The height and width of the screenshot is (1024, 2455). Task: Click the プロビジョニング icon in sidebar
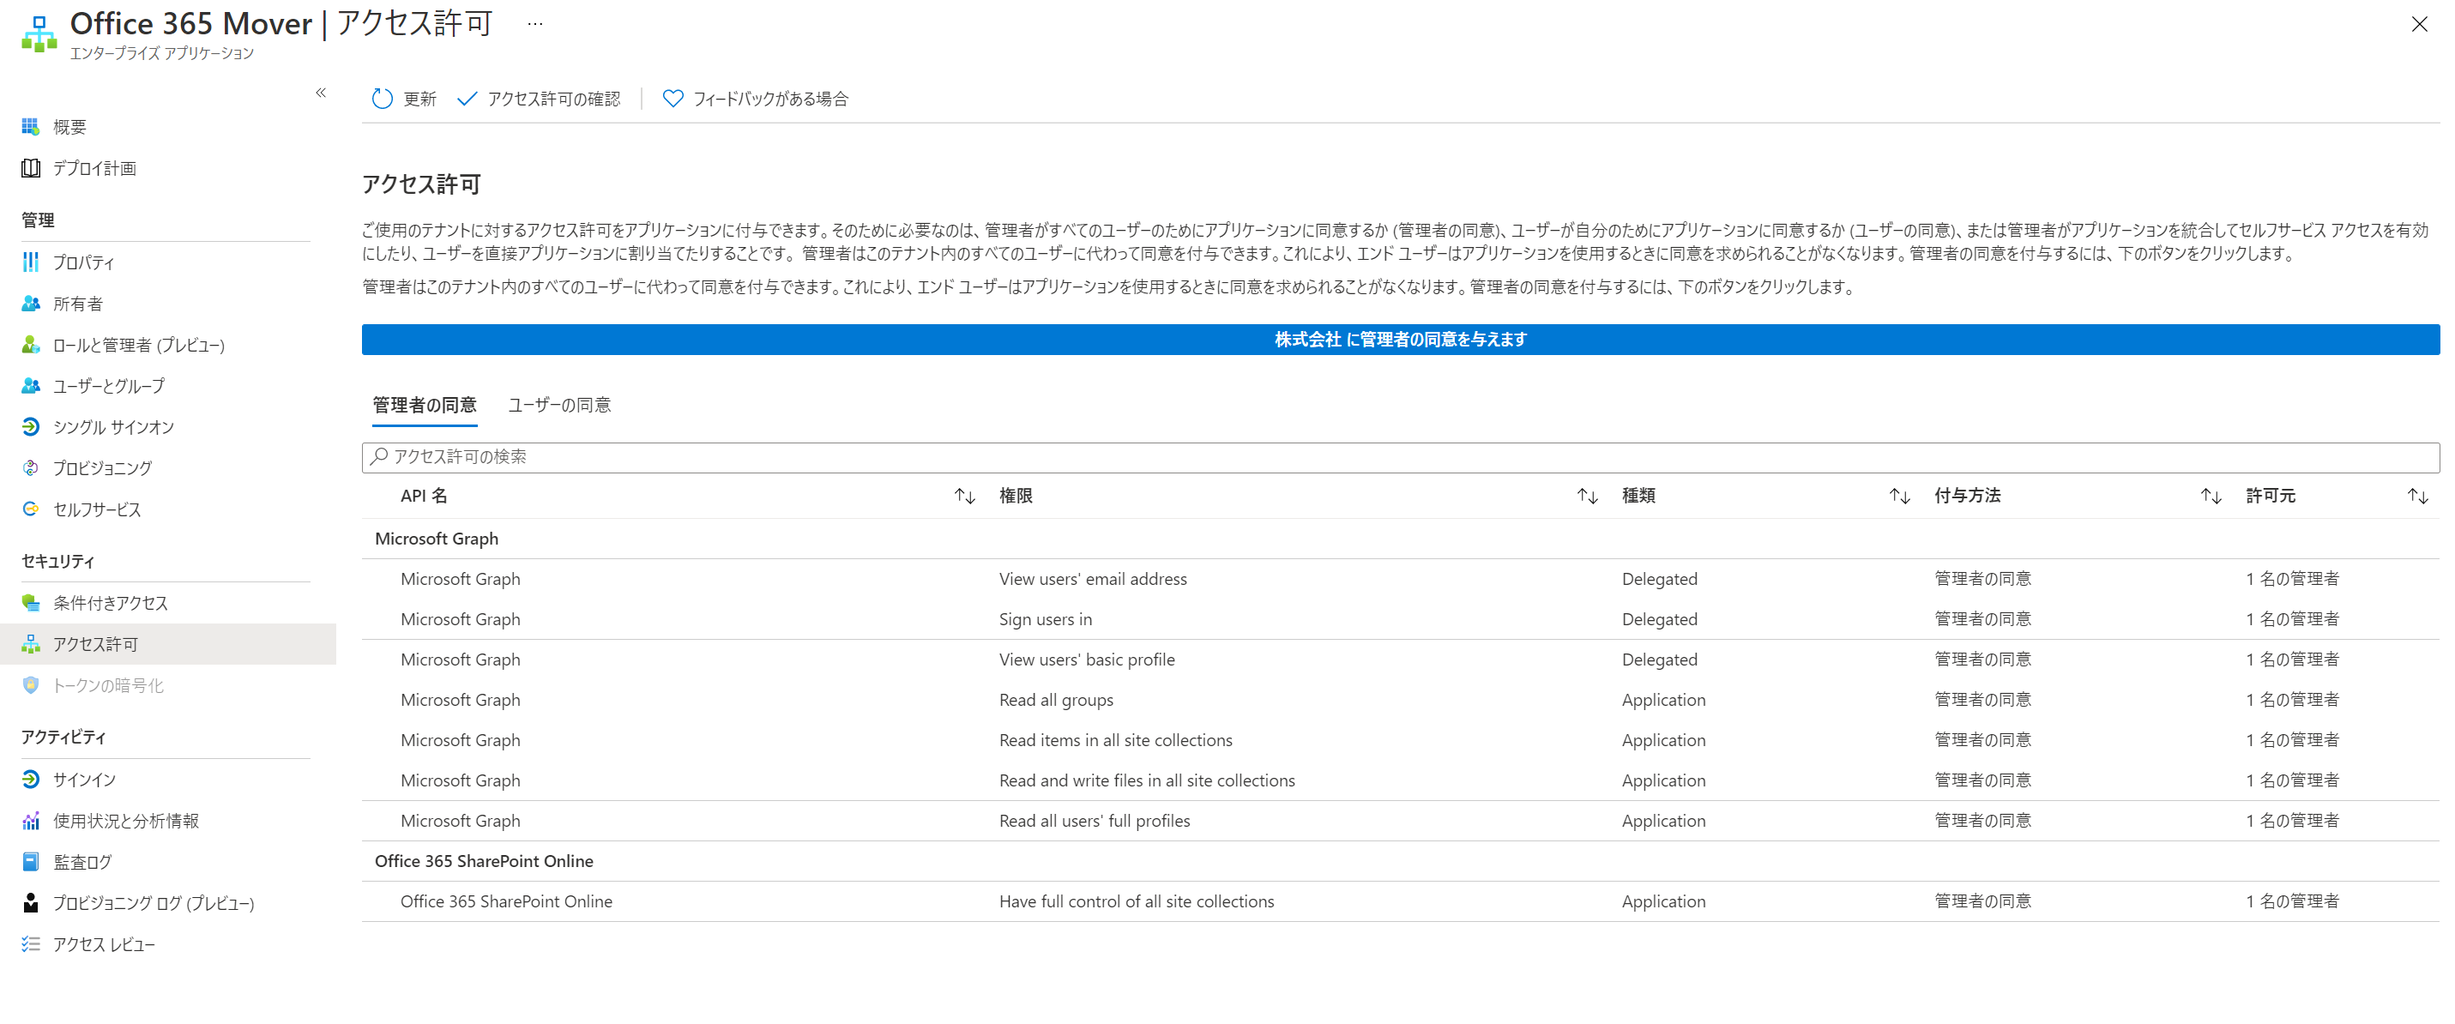(31, 468)
